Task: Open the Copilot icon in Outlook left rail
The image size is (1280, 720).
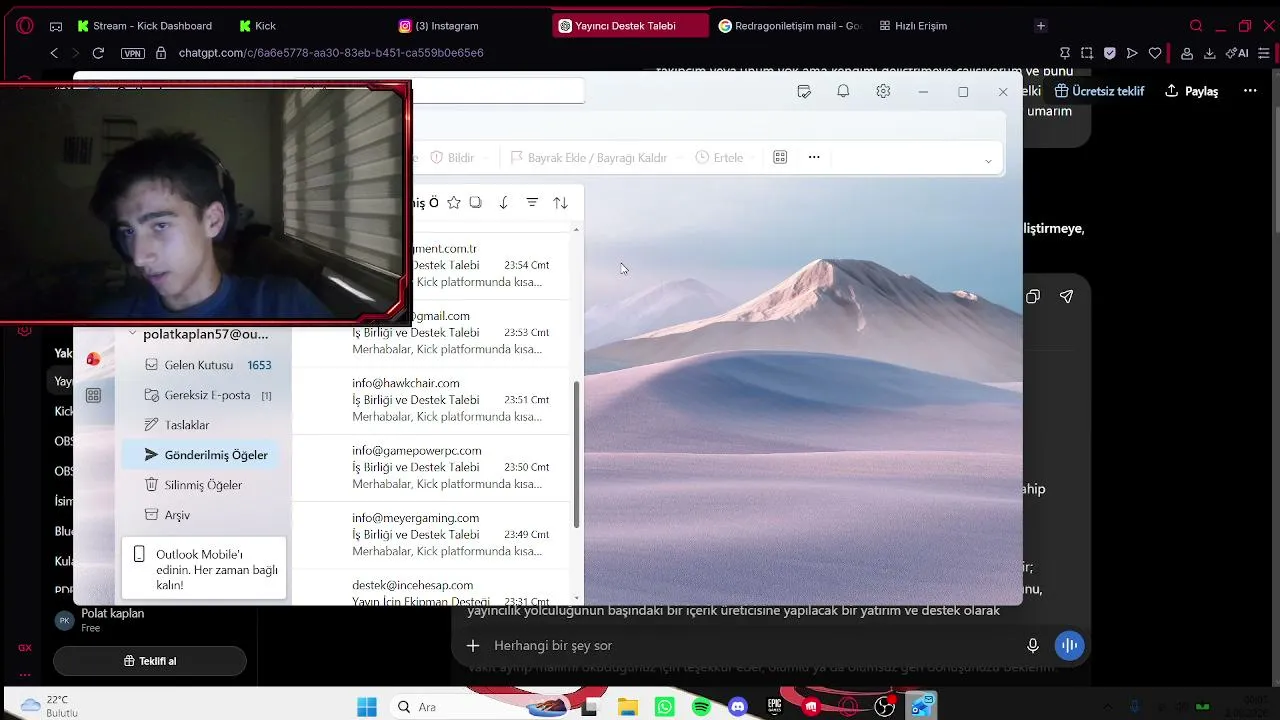Action: pyautogui.click(x=93, y=359)
